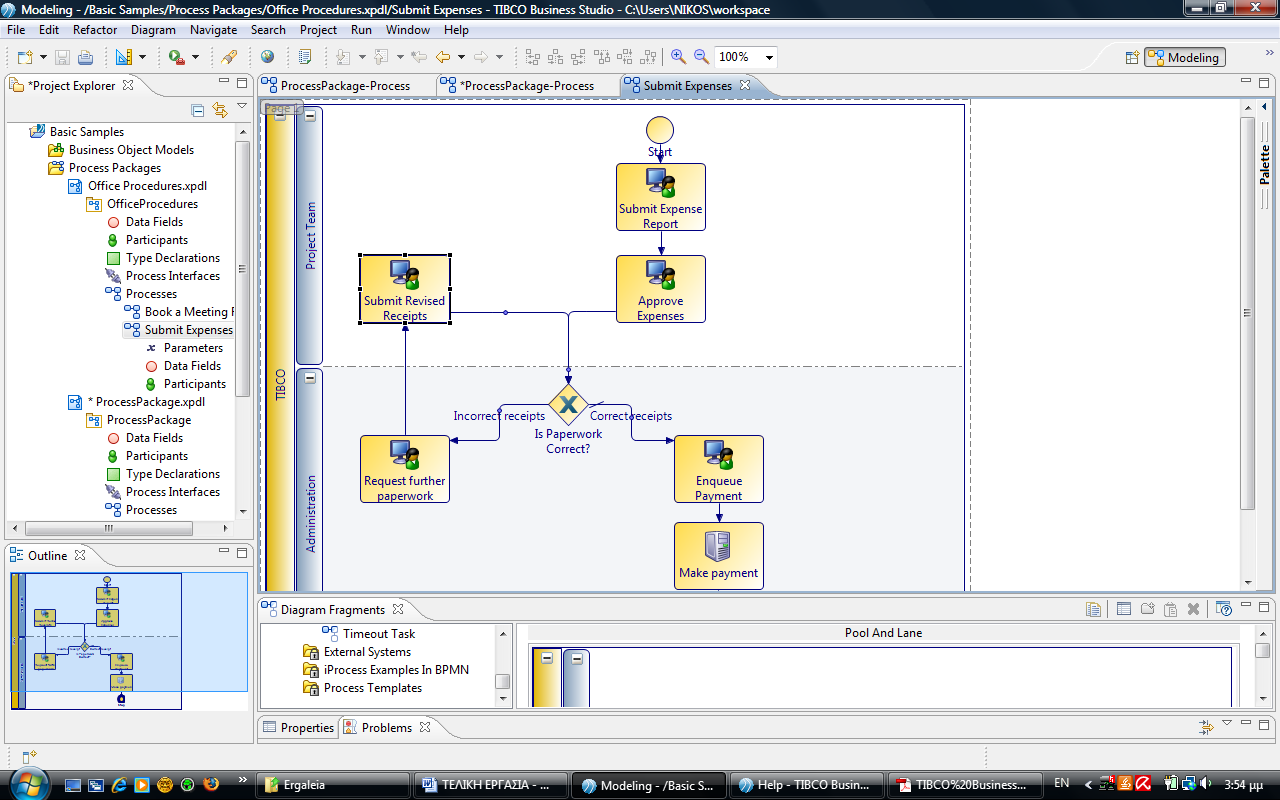Click the Run/launch toolbar icon
The image size is (1280, 800).
point(176,57)
